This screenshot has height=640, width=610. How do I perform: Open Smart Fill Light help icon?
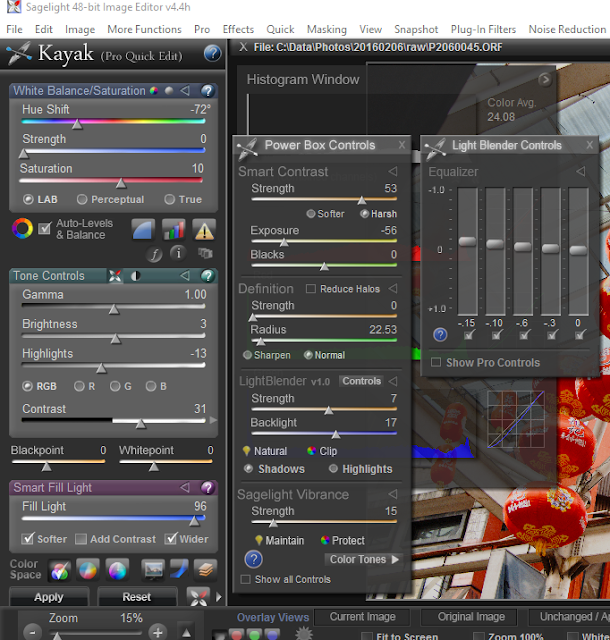click(207, 487)
